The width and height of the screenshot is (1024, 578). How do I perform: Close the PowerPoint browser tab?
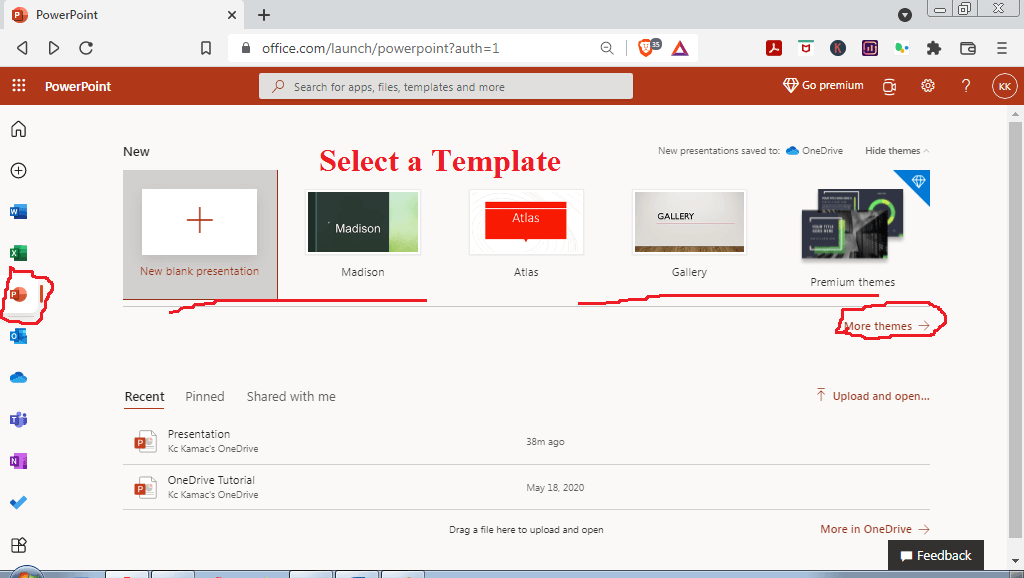coord(232,14)
